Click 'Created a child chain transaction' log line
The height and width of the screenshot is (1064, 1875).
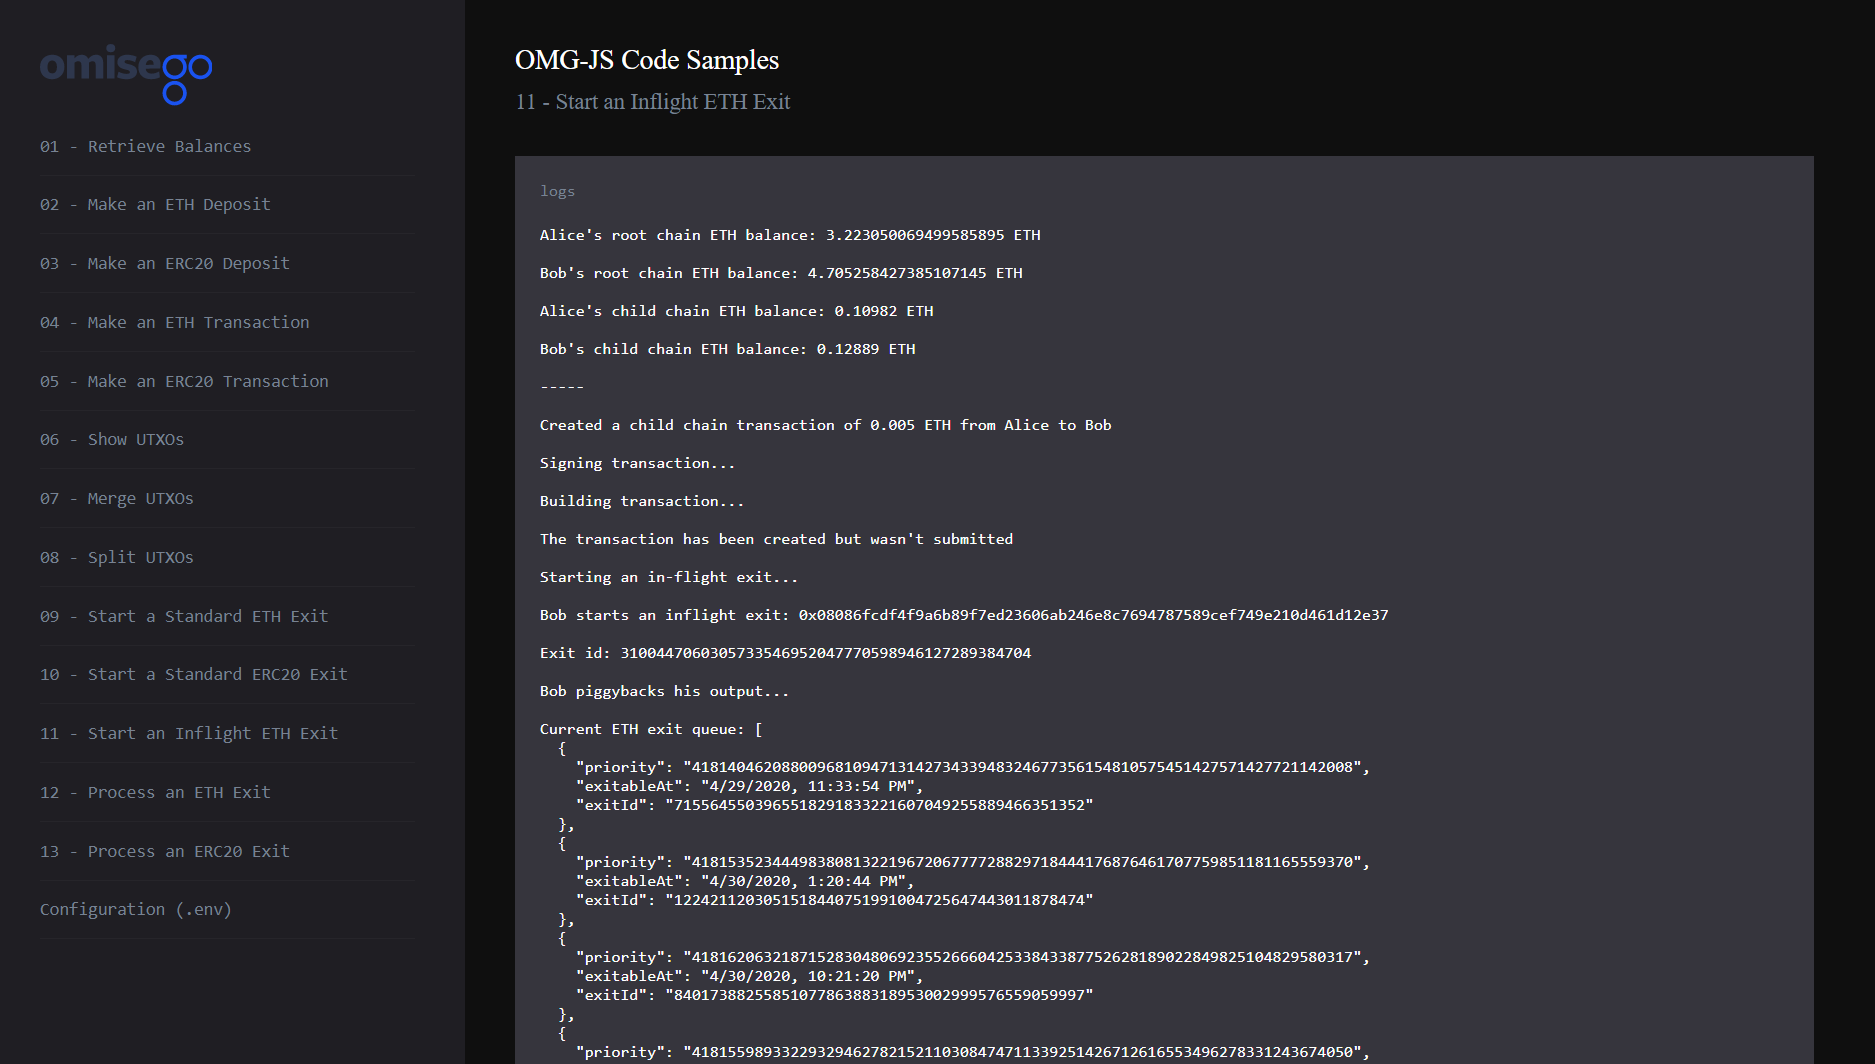826,425
